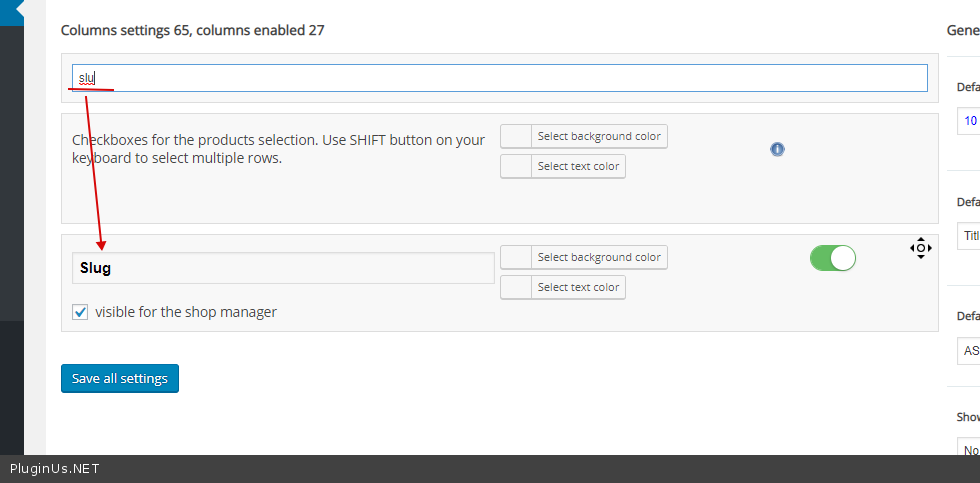The height and width of the screenshot is (483, 980).
Task: Focus the columns search field containing 'slu'
Action: point(500,78)
